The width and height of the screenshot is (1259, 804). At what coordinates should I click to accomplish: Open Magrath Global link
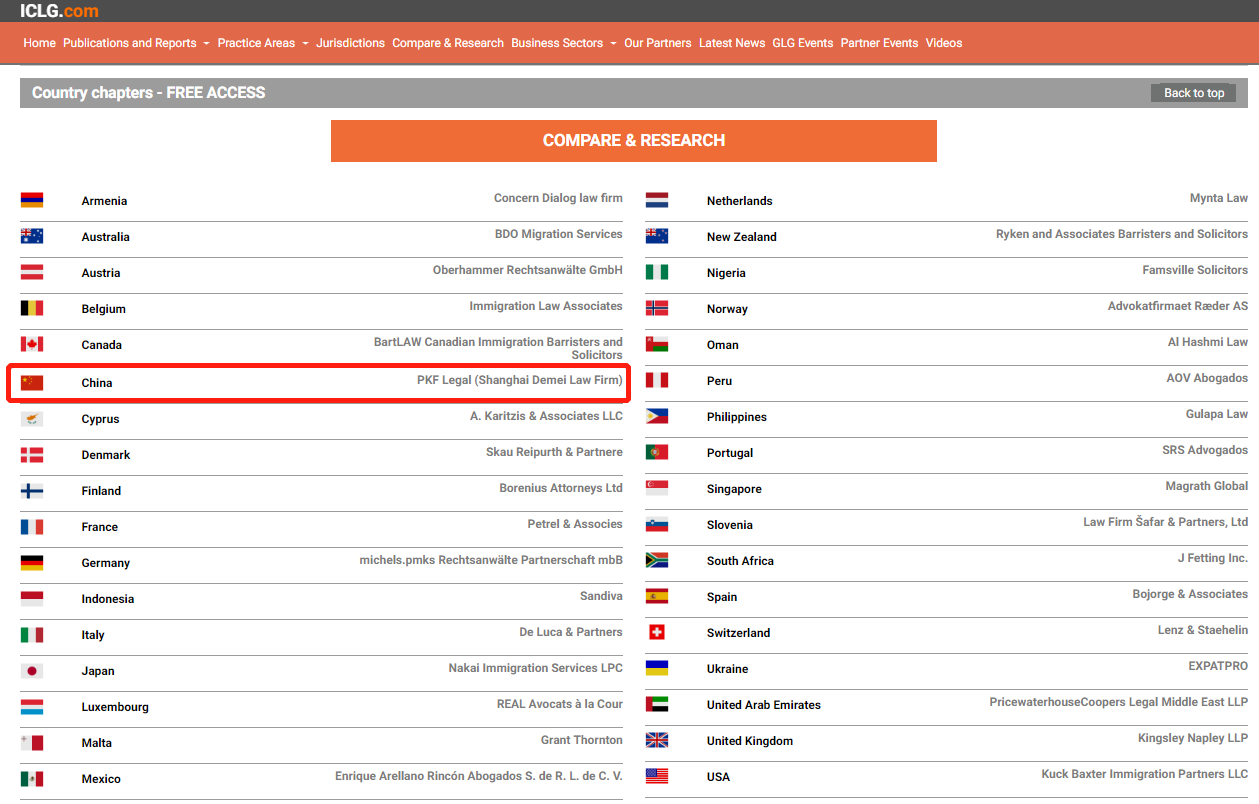[1207, 486]
